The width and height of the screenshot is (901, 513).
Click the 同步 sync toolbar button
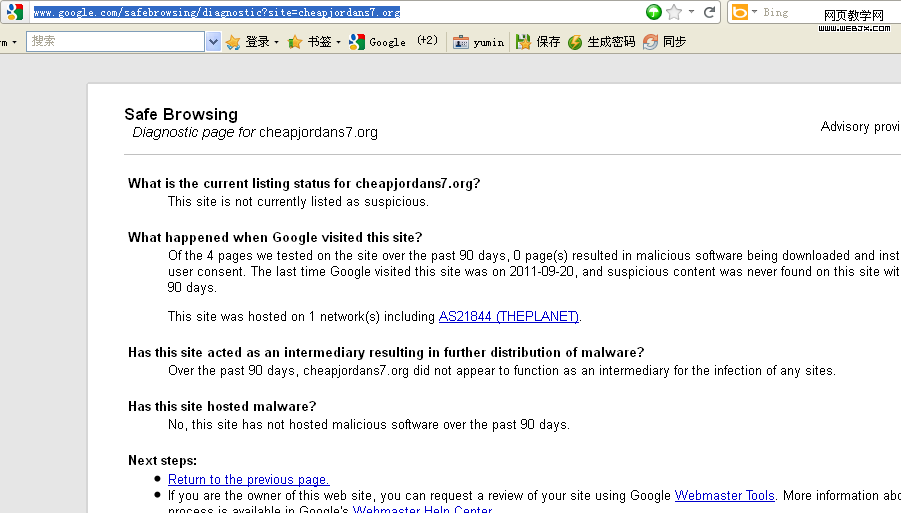(665, 42)
